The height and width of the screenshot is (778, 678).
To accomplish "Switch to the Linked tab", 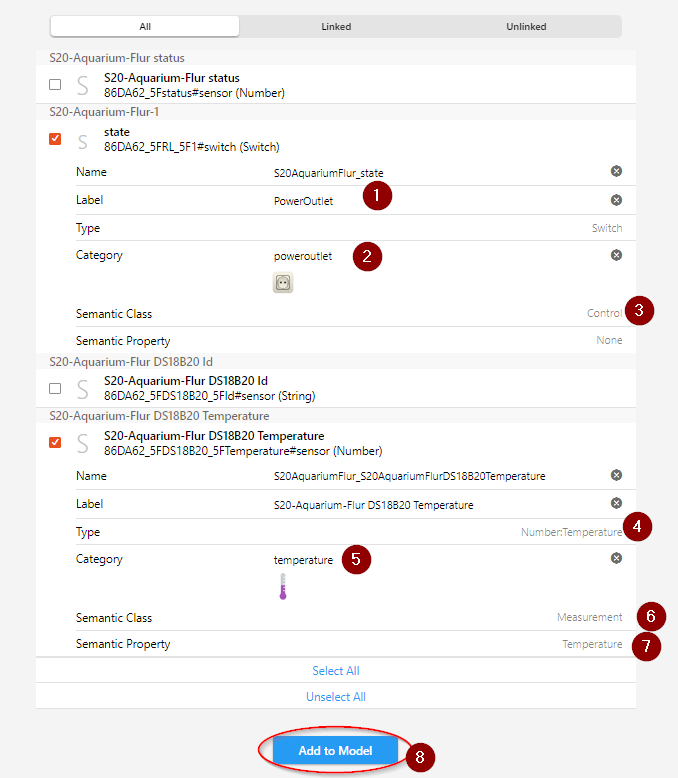I will [x=336, y=26].
